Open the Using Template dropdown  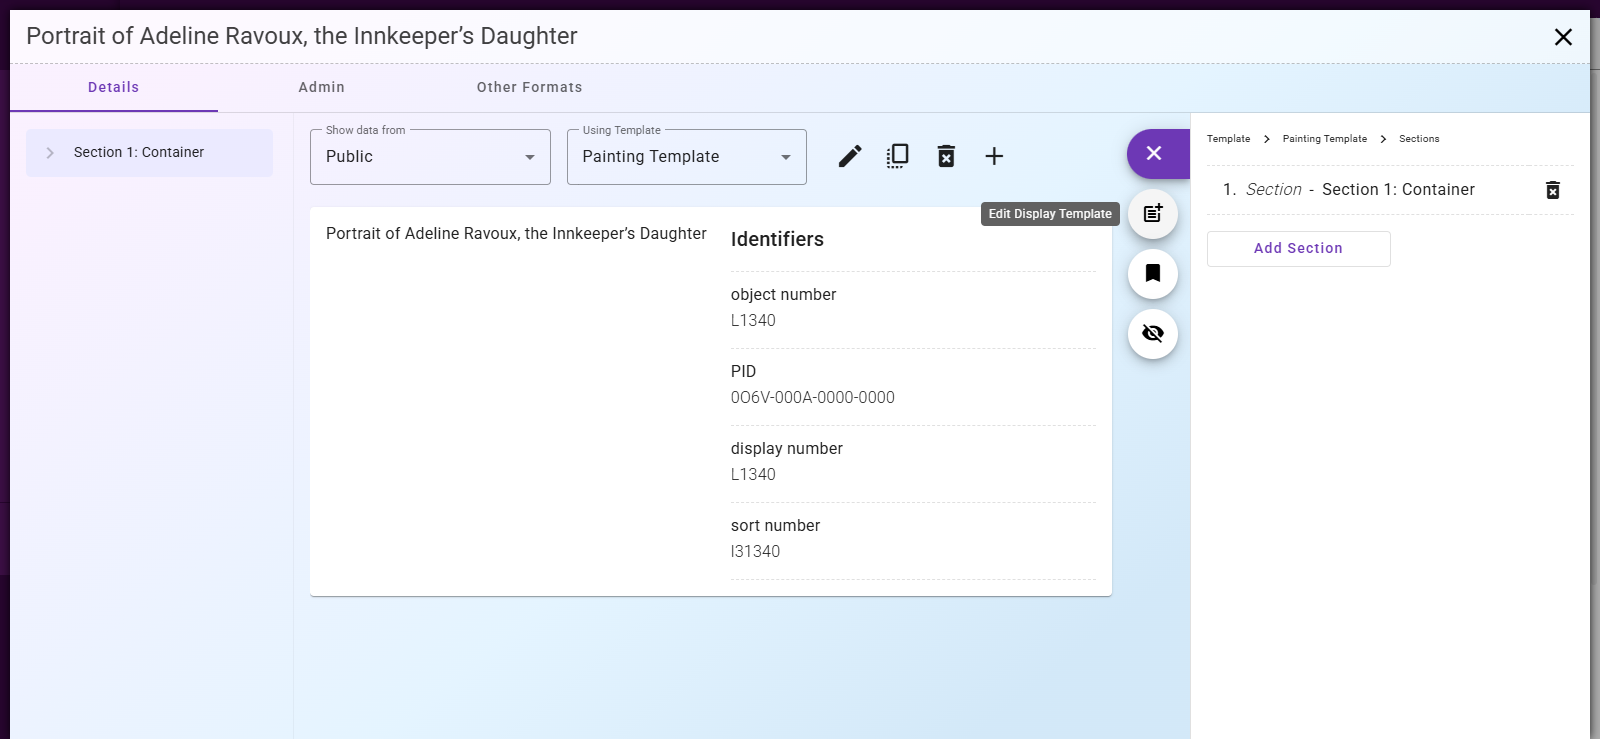pyautogui.click(x=686, y=157)
